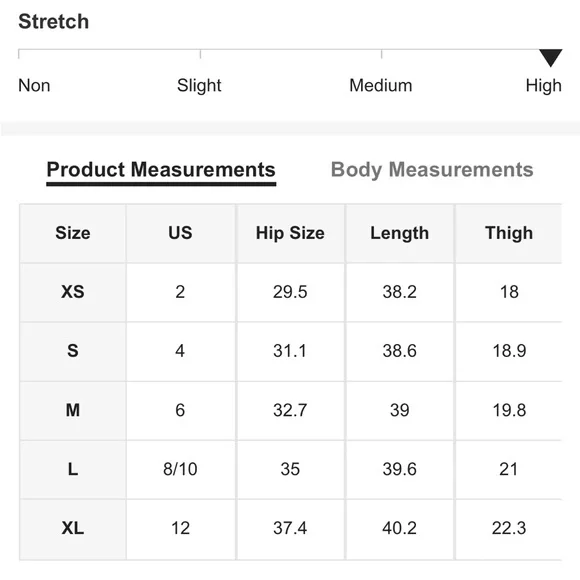This screenshot has width=580, height=580.
Task: Select the L size row header
Action: coord(72,469)
